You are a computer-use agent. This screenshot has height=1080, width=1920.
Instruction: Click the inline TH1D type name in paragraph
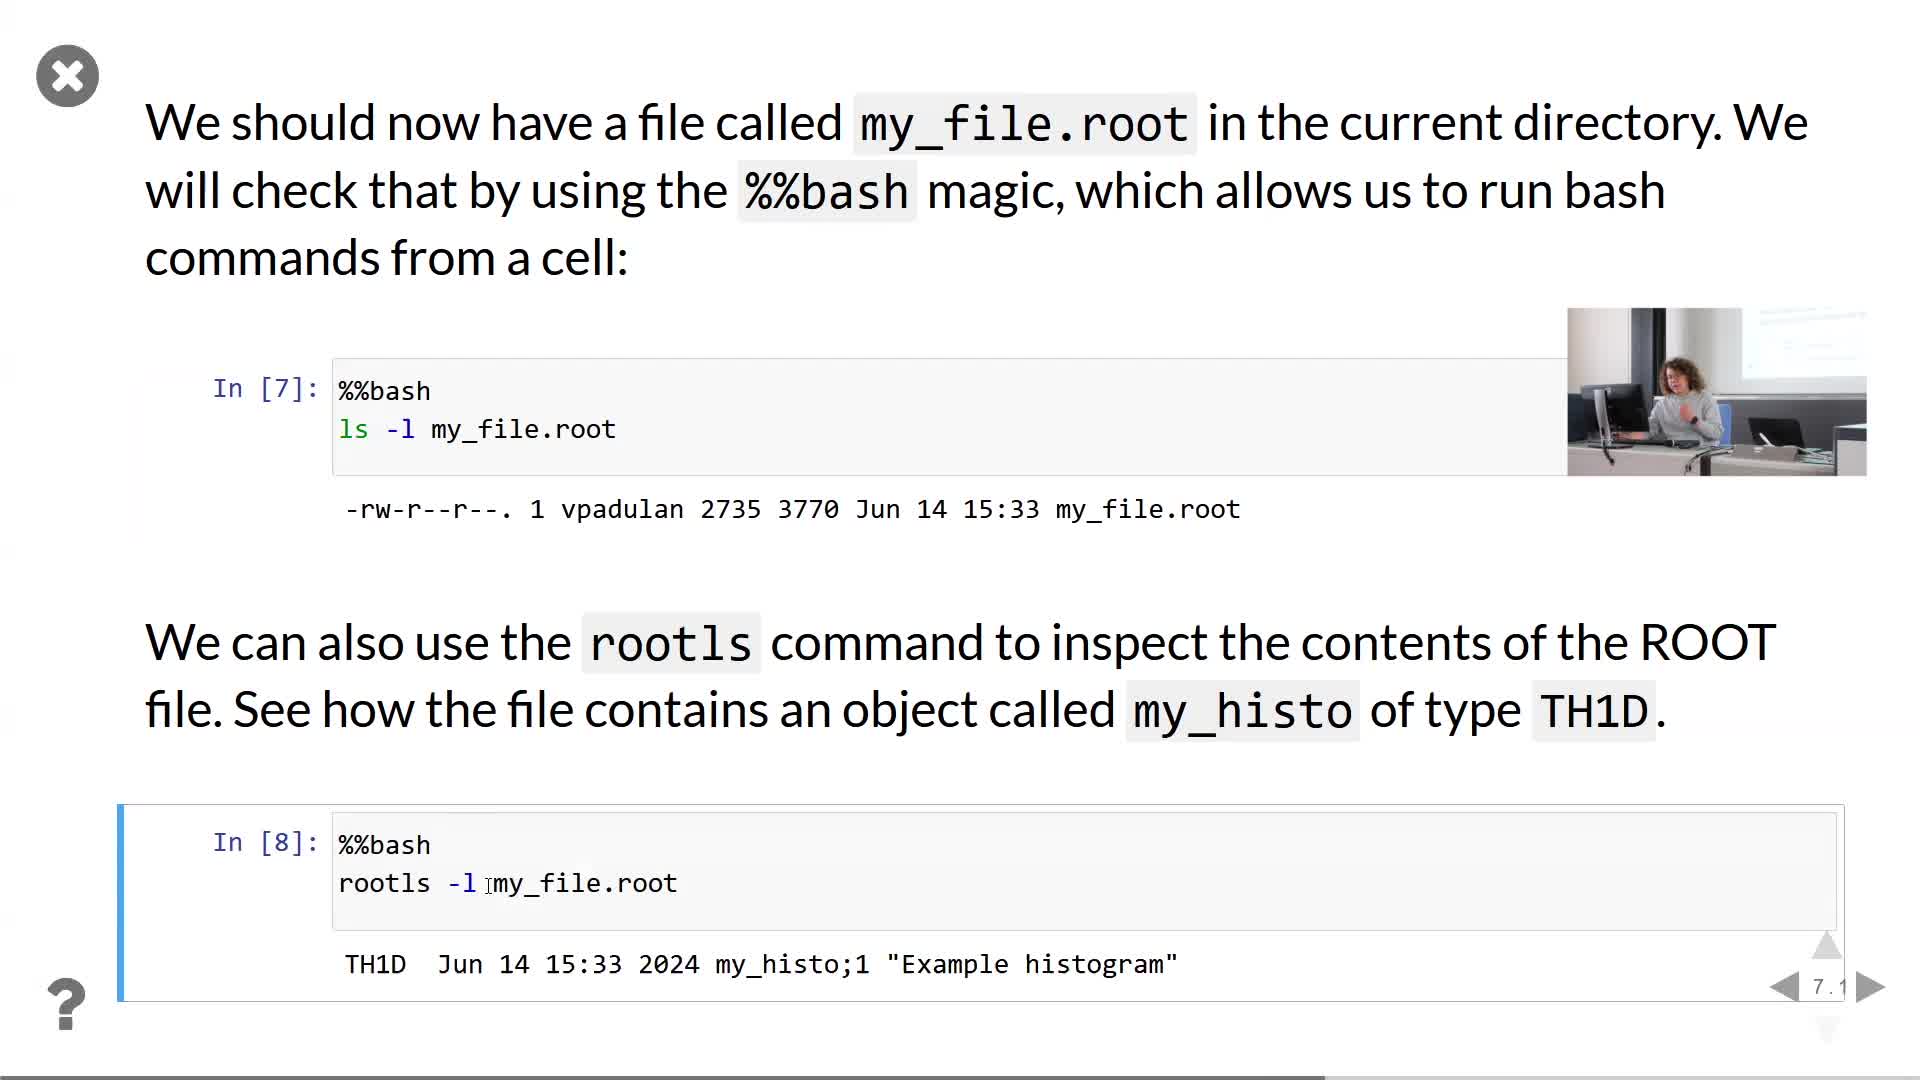(1593, 711)
